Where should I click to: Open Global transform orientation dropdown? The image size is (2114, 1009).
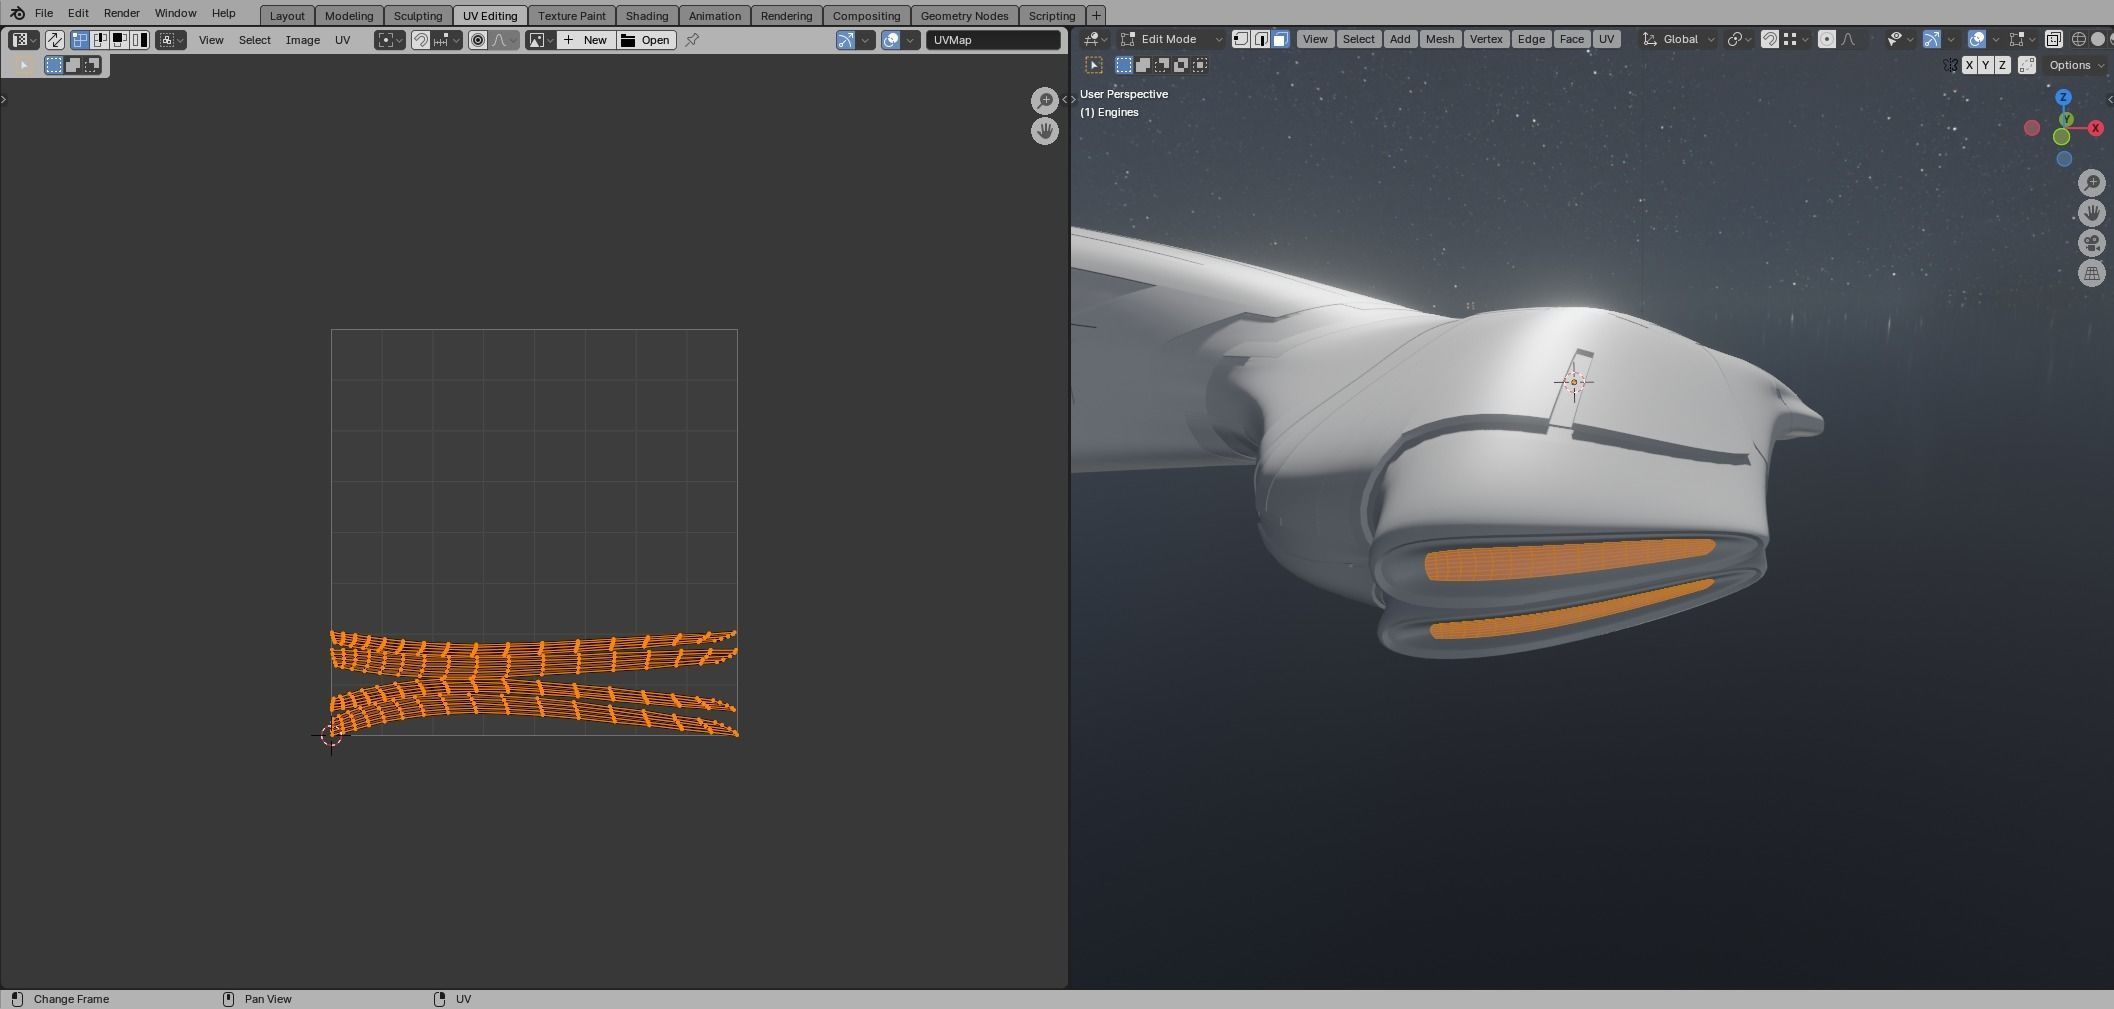[1680, 39]
